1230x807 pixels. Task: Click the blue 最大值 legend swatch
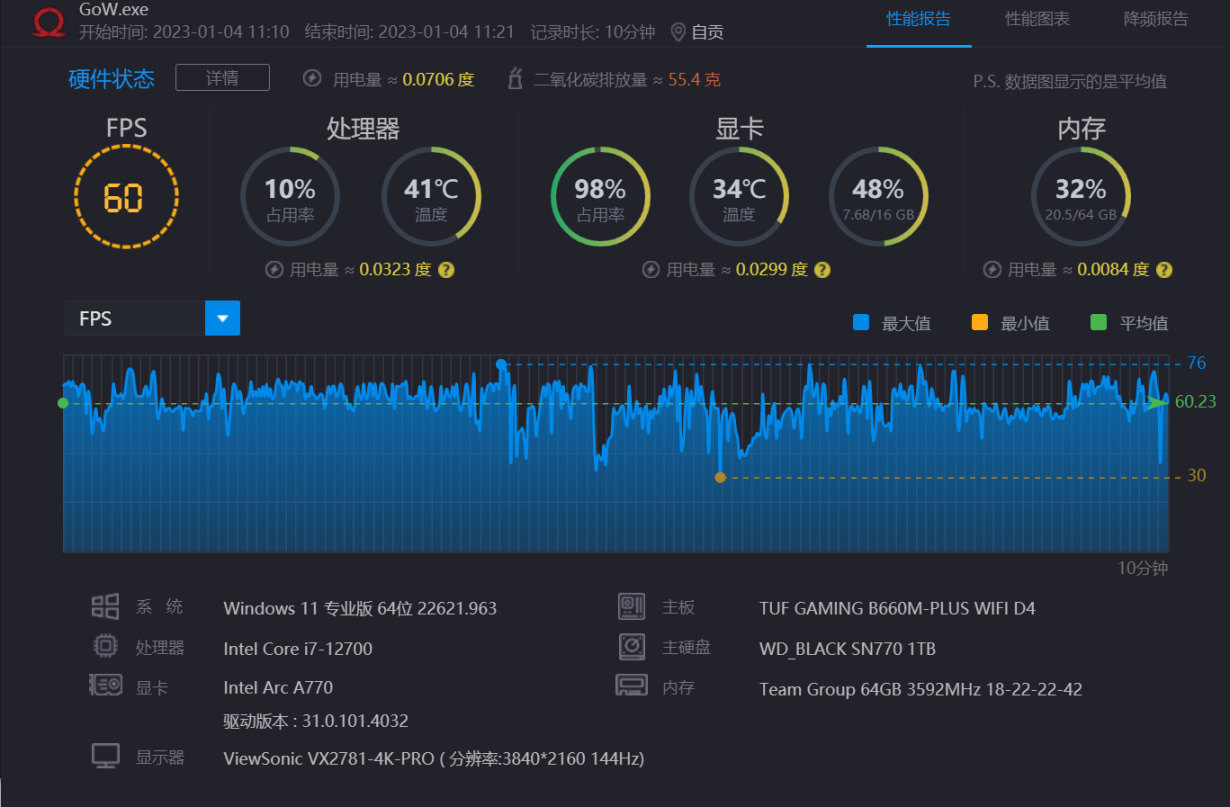click(861, 322)
